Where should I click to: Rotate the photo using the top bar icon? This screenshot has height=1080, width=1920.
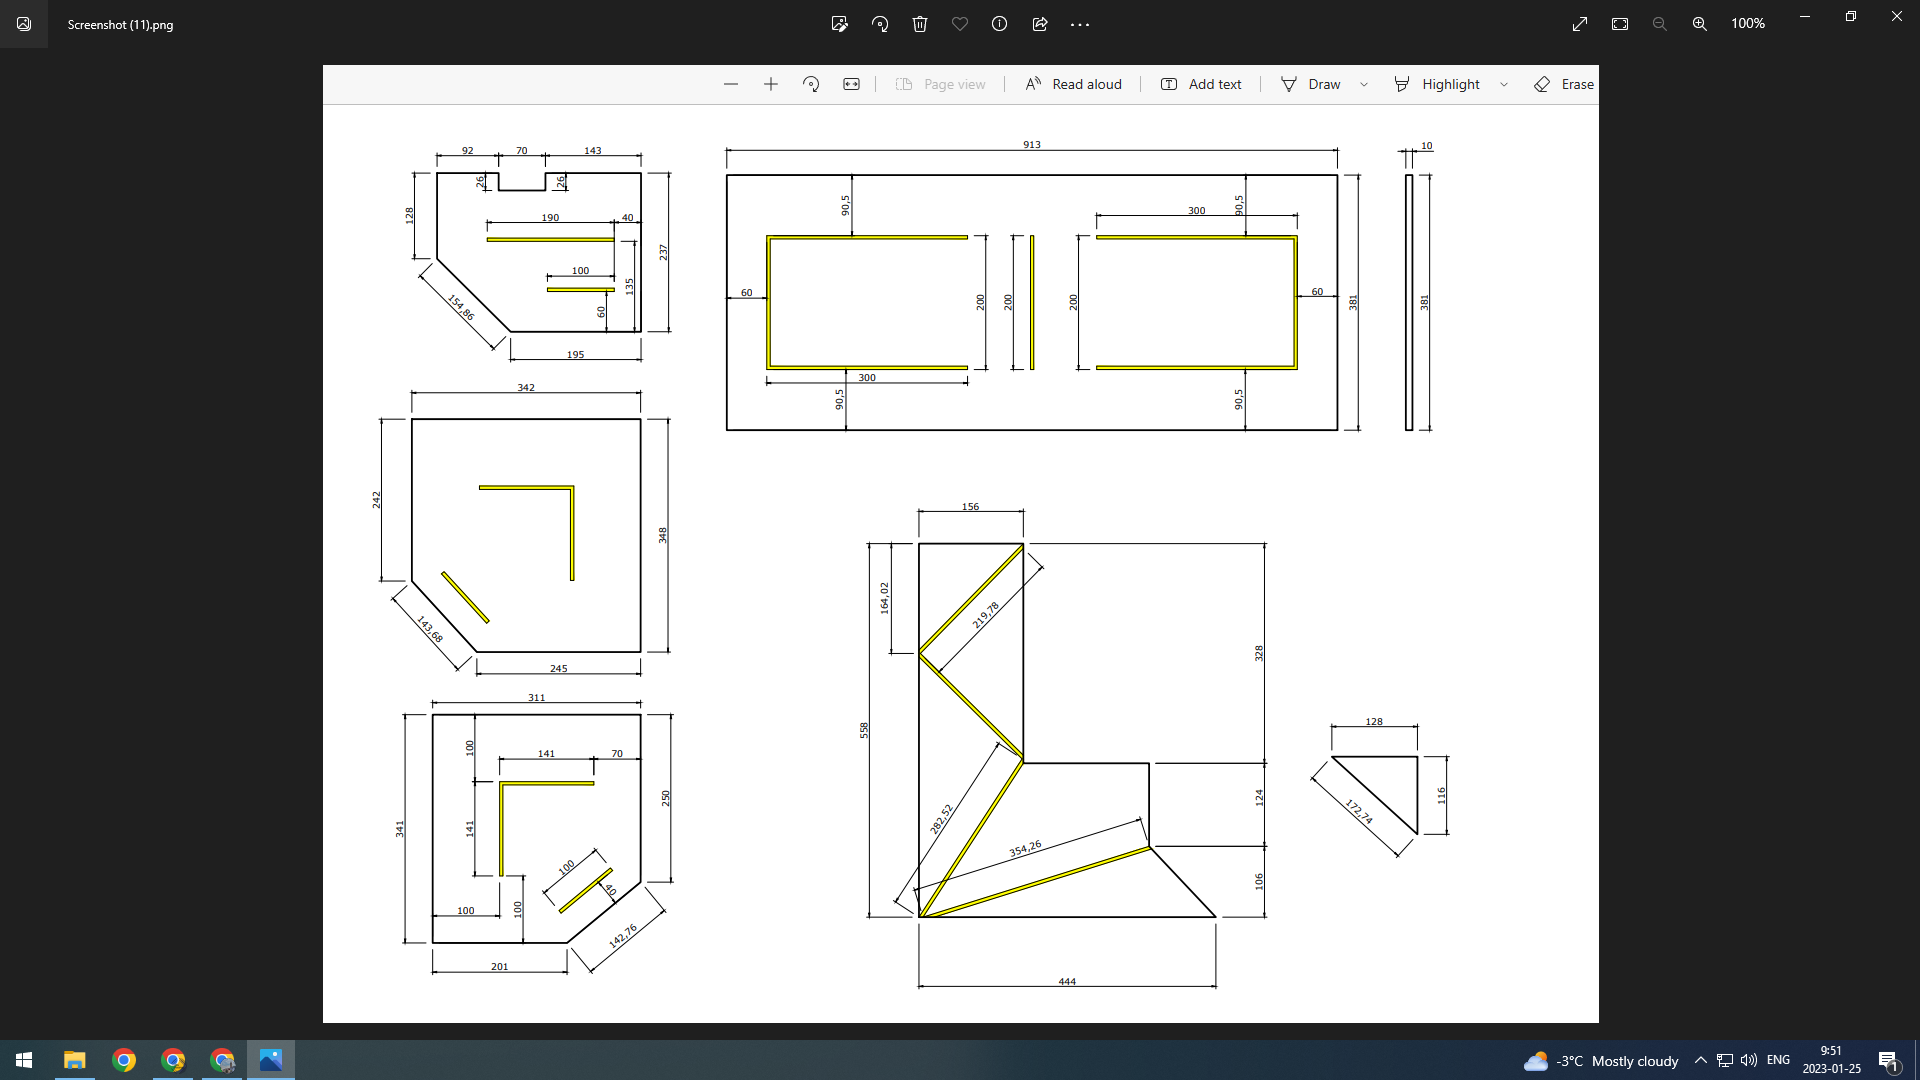pyautogui.click(x=880, y=24)
